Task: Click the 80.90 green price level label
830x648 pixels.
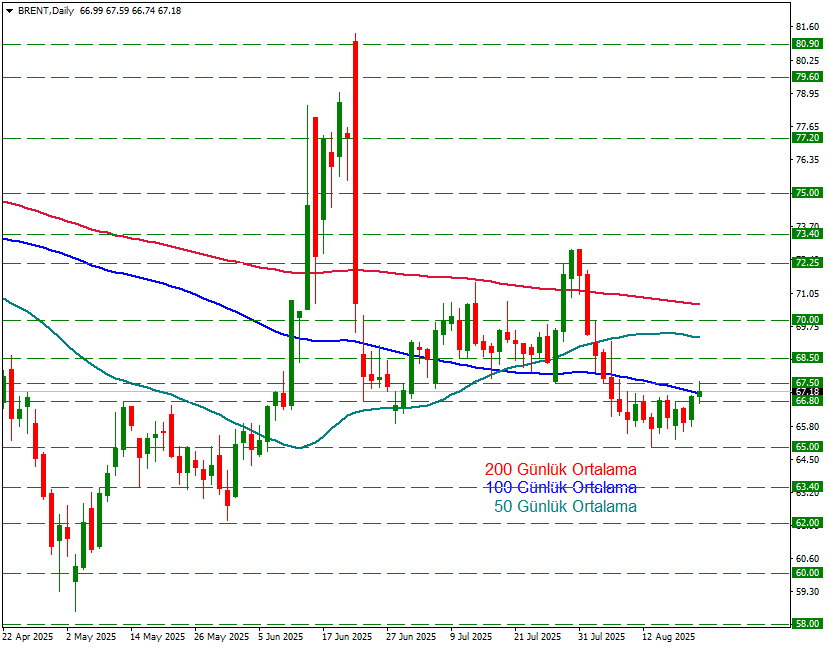Action: (808, 44)
